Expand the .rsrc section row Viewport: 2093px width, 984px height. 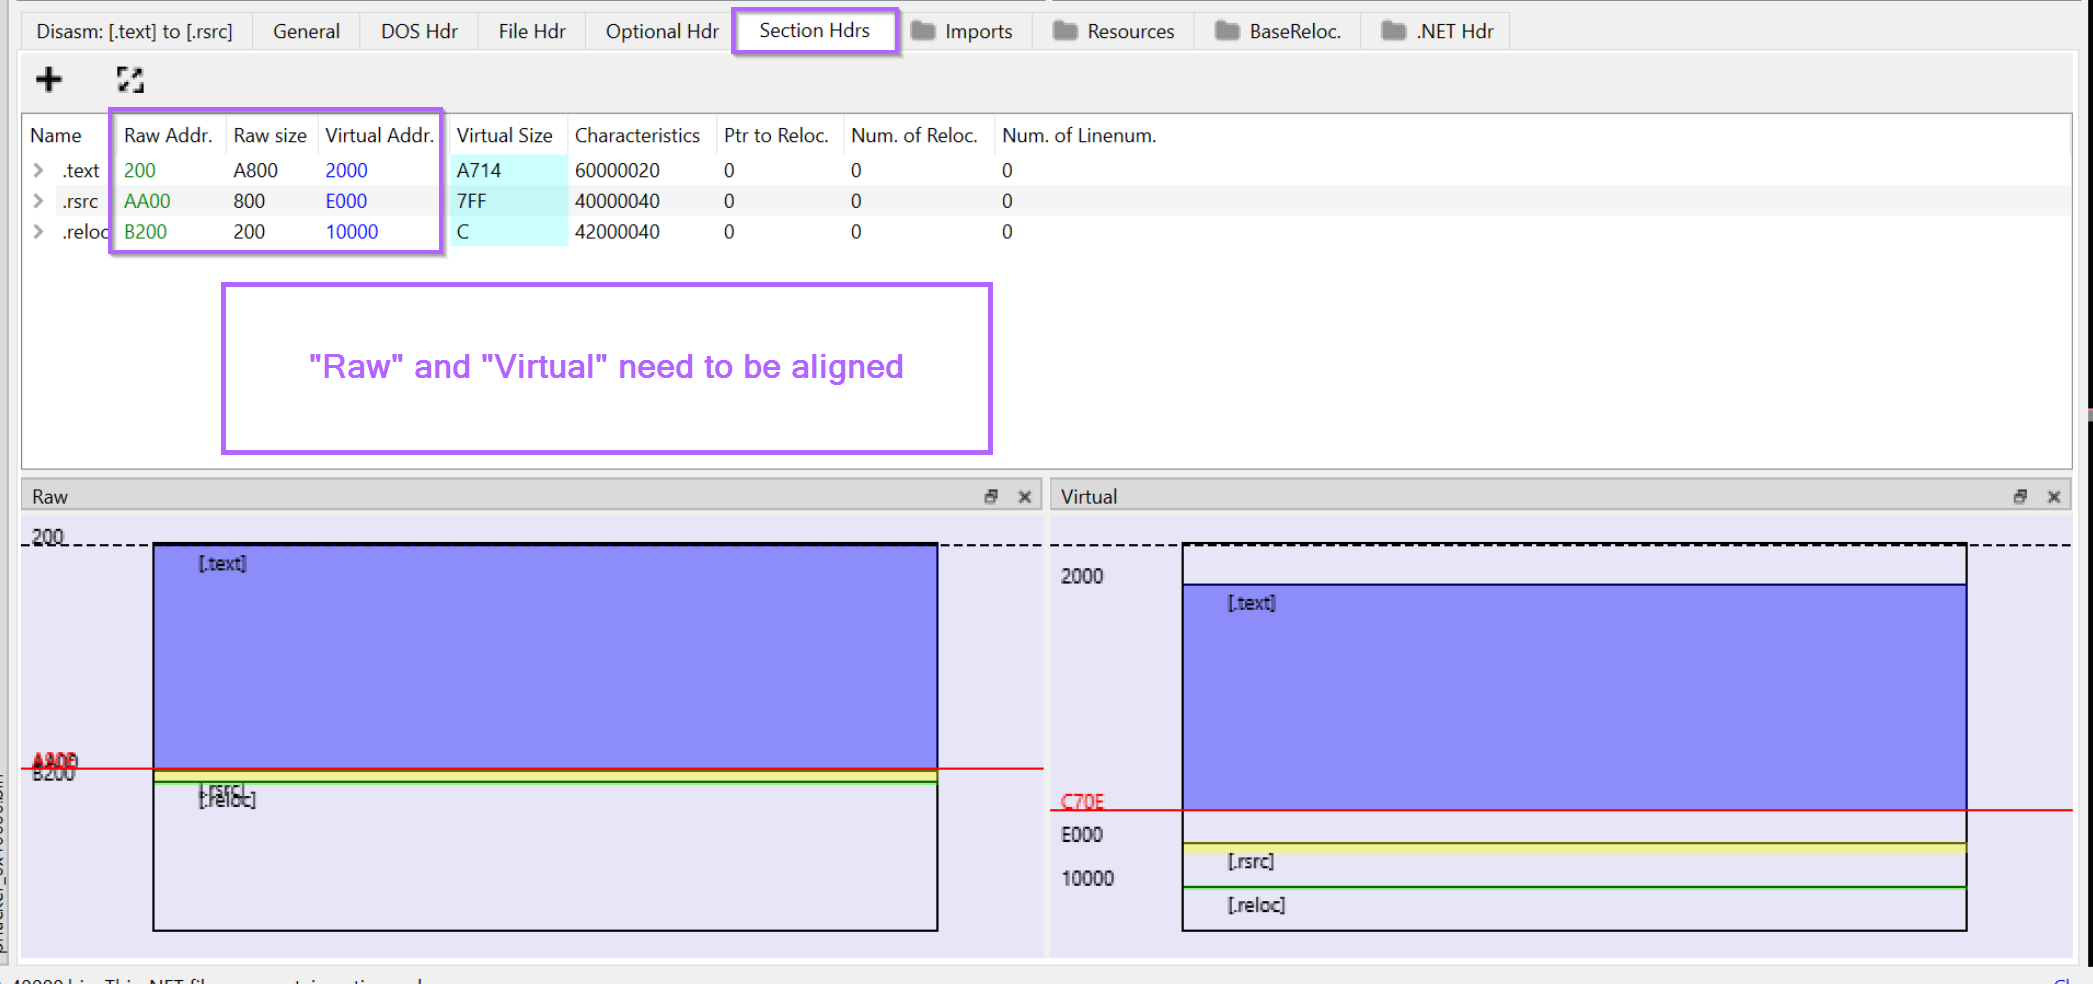38,201
